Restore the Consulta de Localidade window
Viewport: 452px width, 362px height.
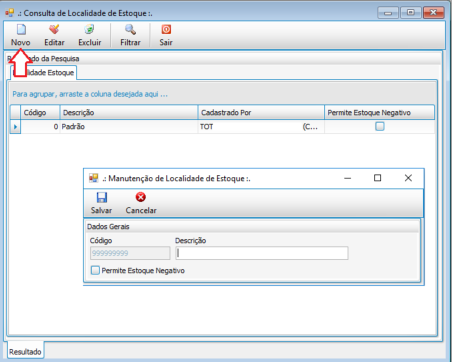coord(411,13)
